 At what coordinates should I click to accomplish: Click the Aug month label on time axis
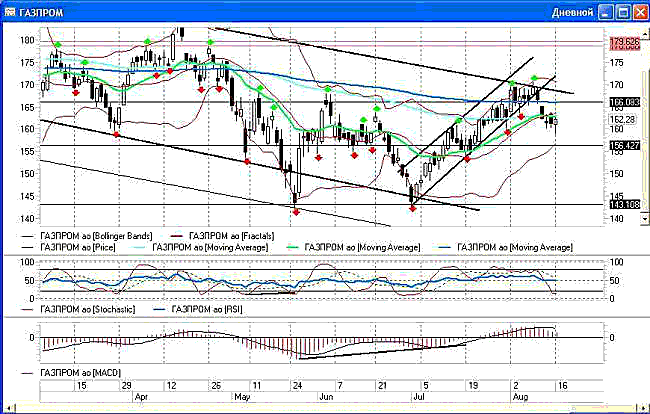coord(520,397)
